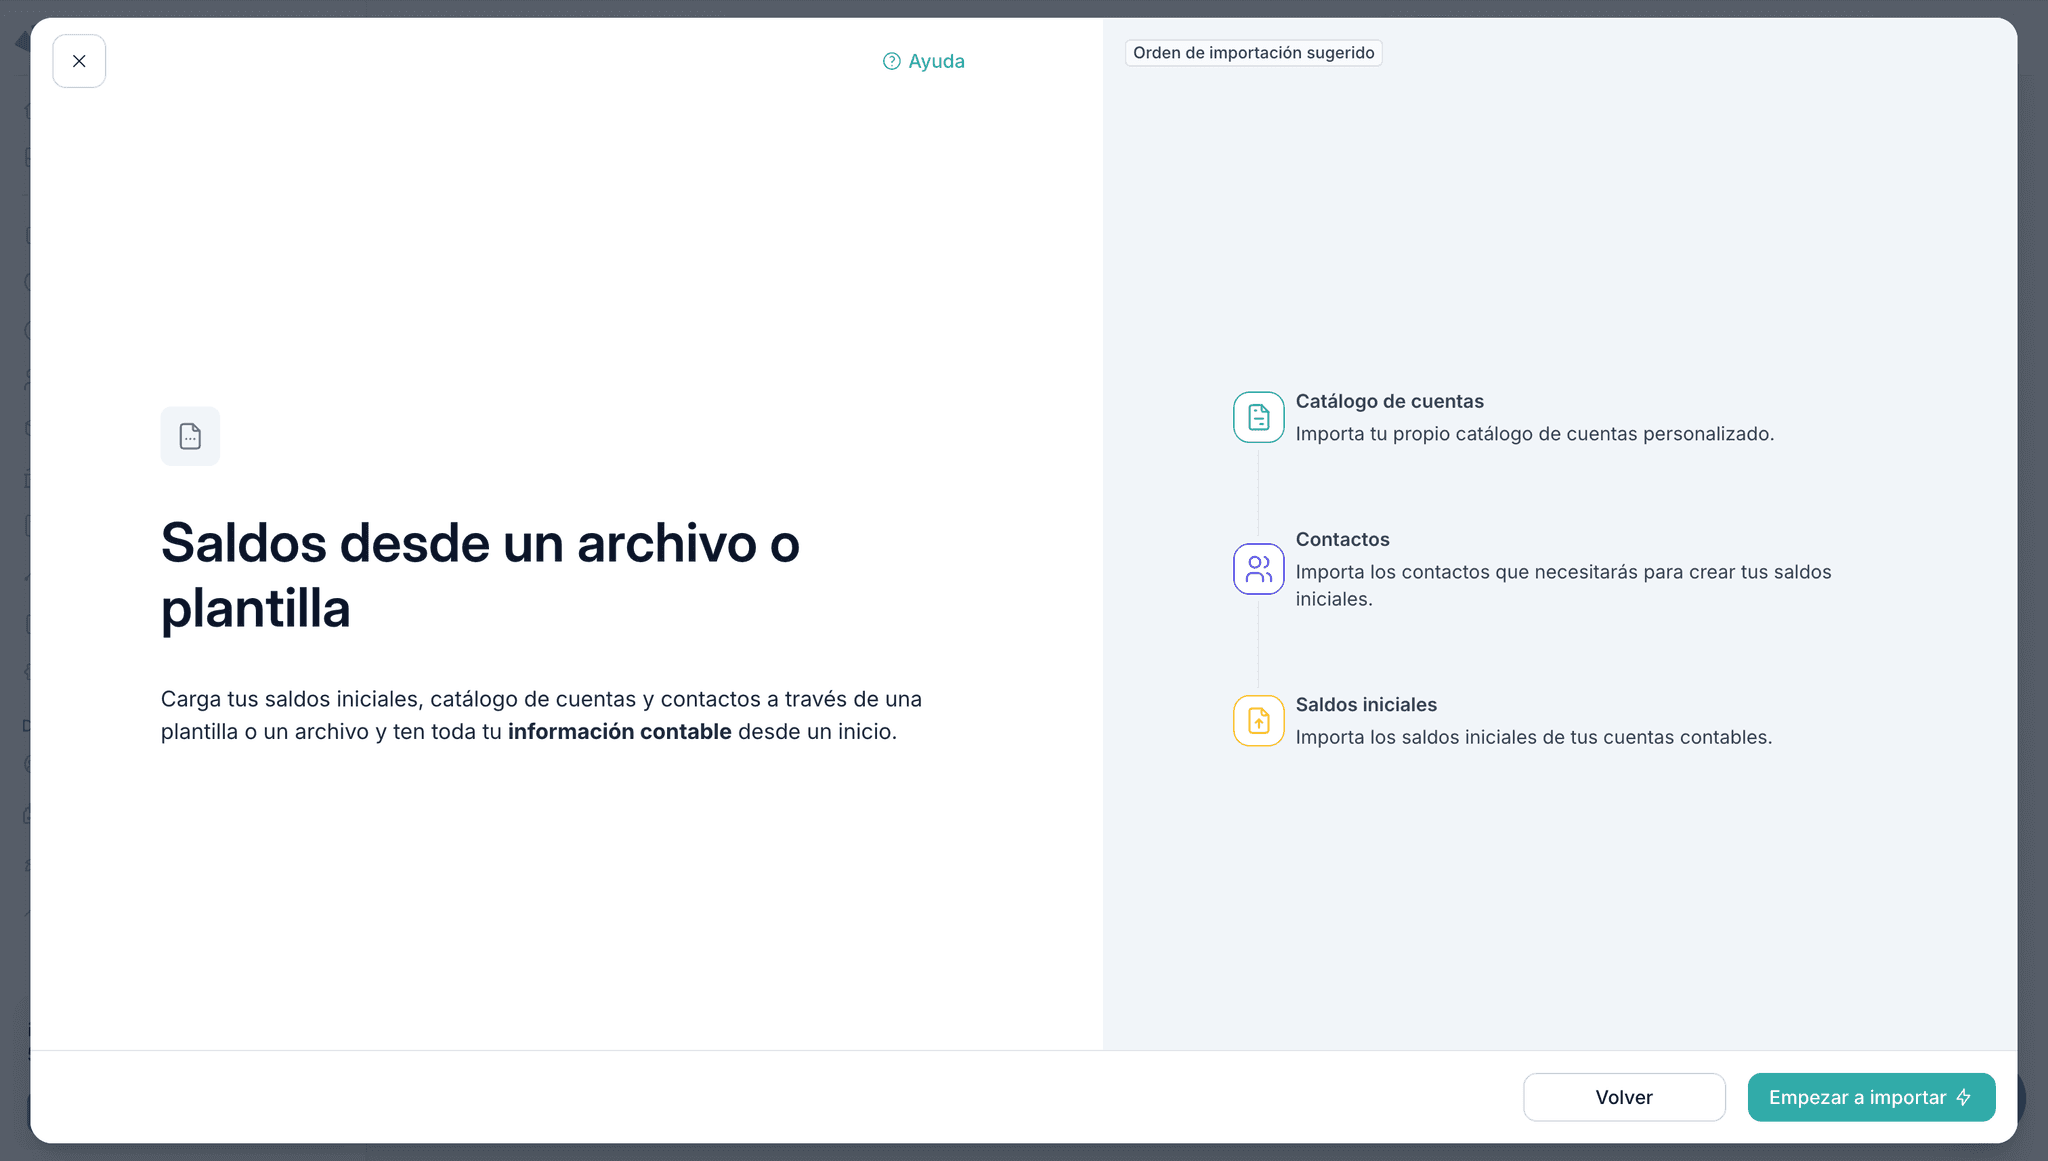Select the 'Saldos iniciales' step title

tap(1366, 704)
